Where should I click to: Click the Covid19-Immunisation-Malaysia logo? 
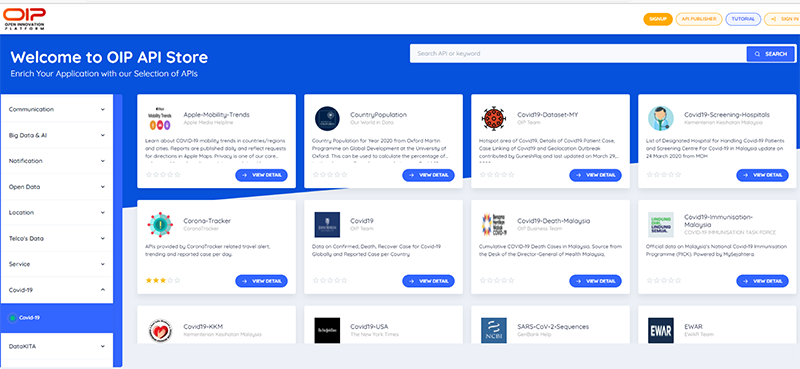point(661,225)
